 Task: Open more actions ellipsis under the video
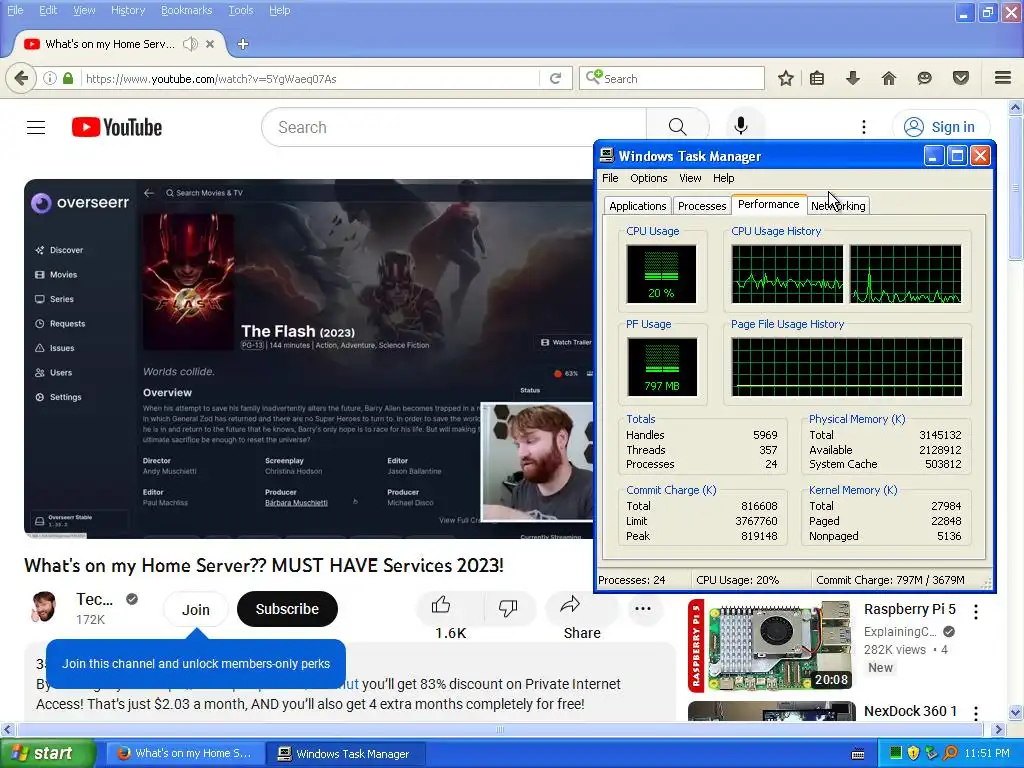pos(643,609)
